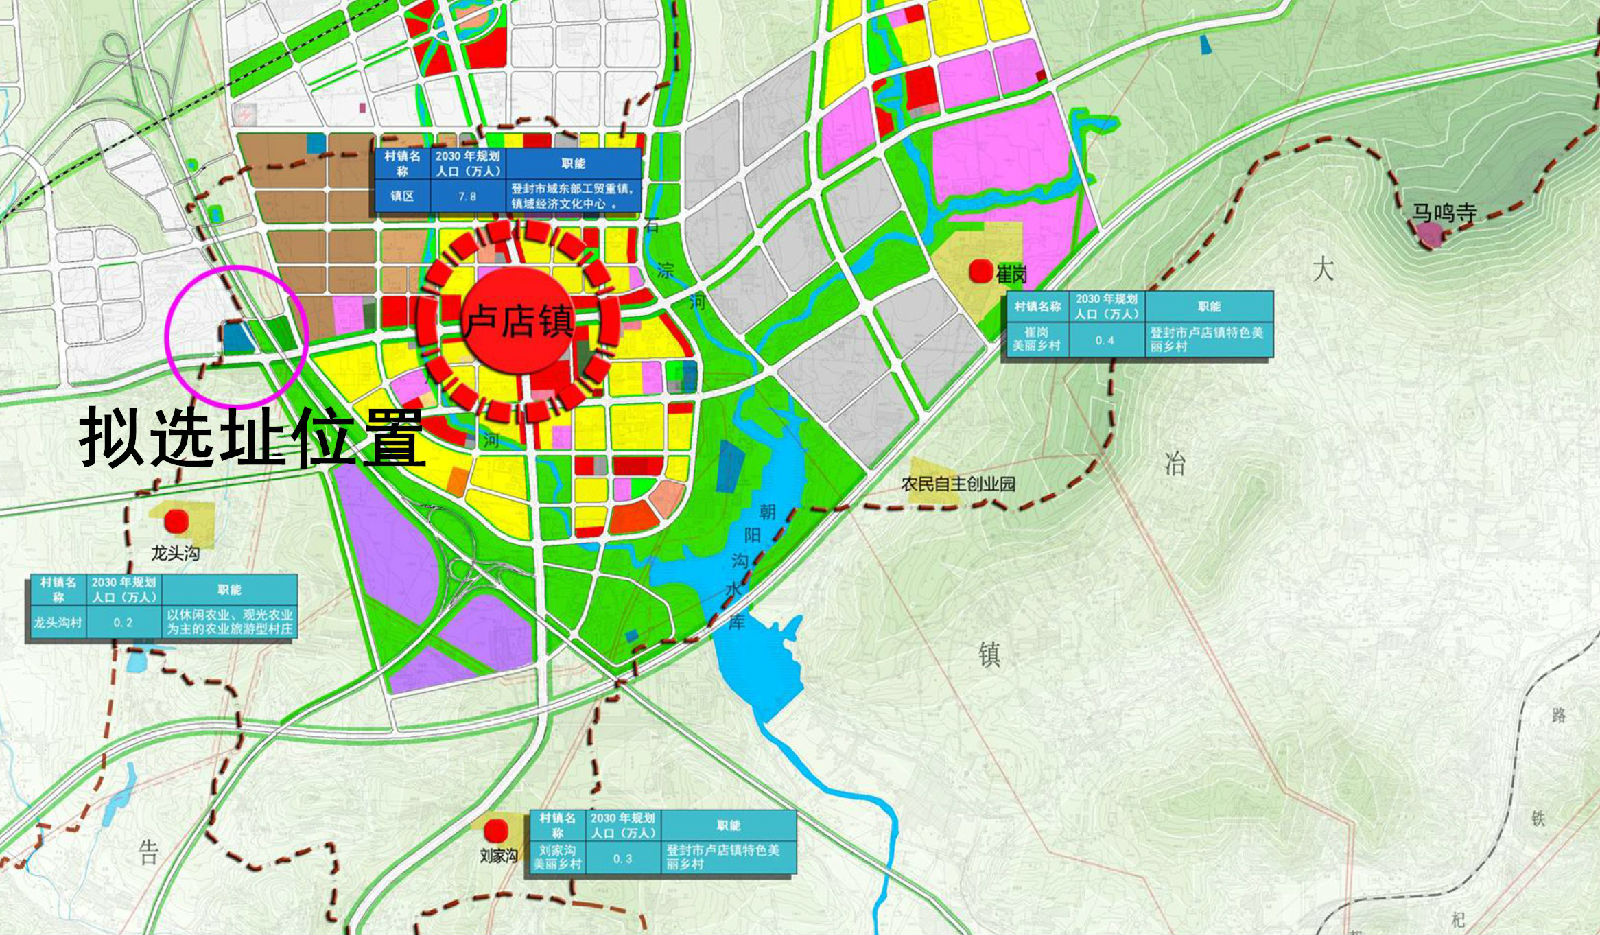The image size is (1600, 935).
Task: Click the blue parcel inside the magenta circle
Action: pyautogui.click(x=237, y=337)
